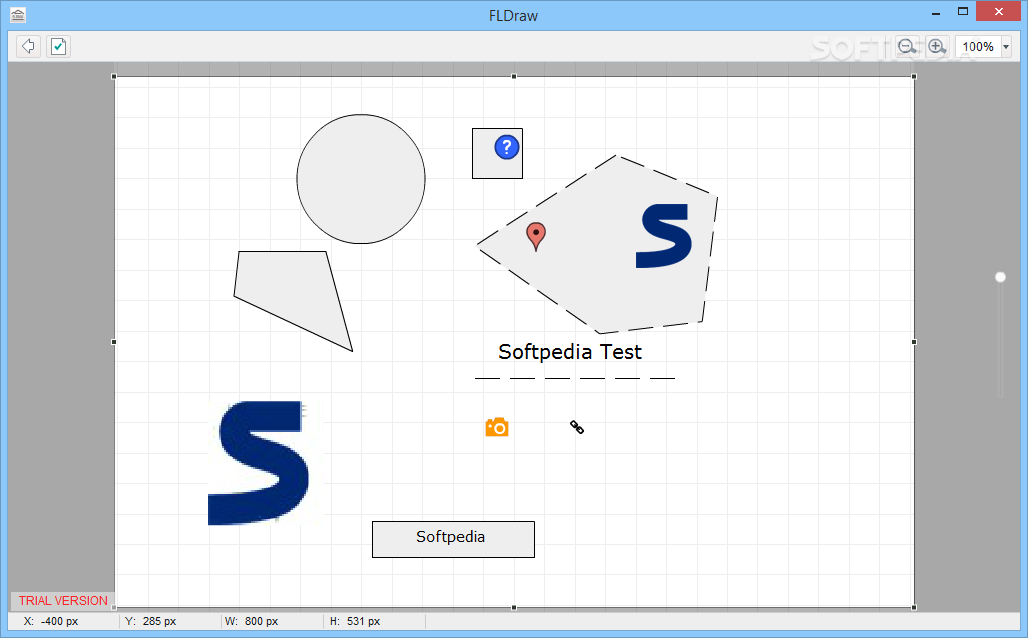The height and width of the screenshot is (638, 1028).
Task: Click the bottom center canvas resize handle
Action: pyautogui.click(x=514, y=608)
